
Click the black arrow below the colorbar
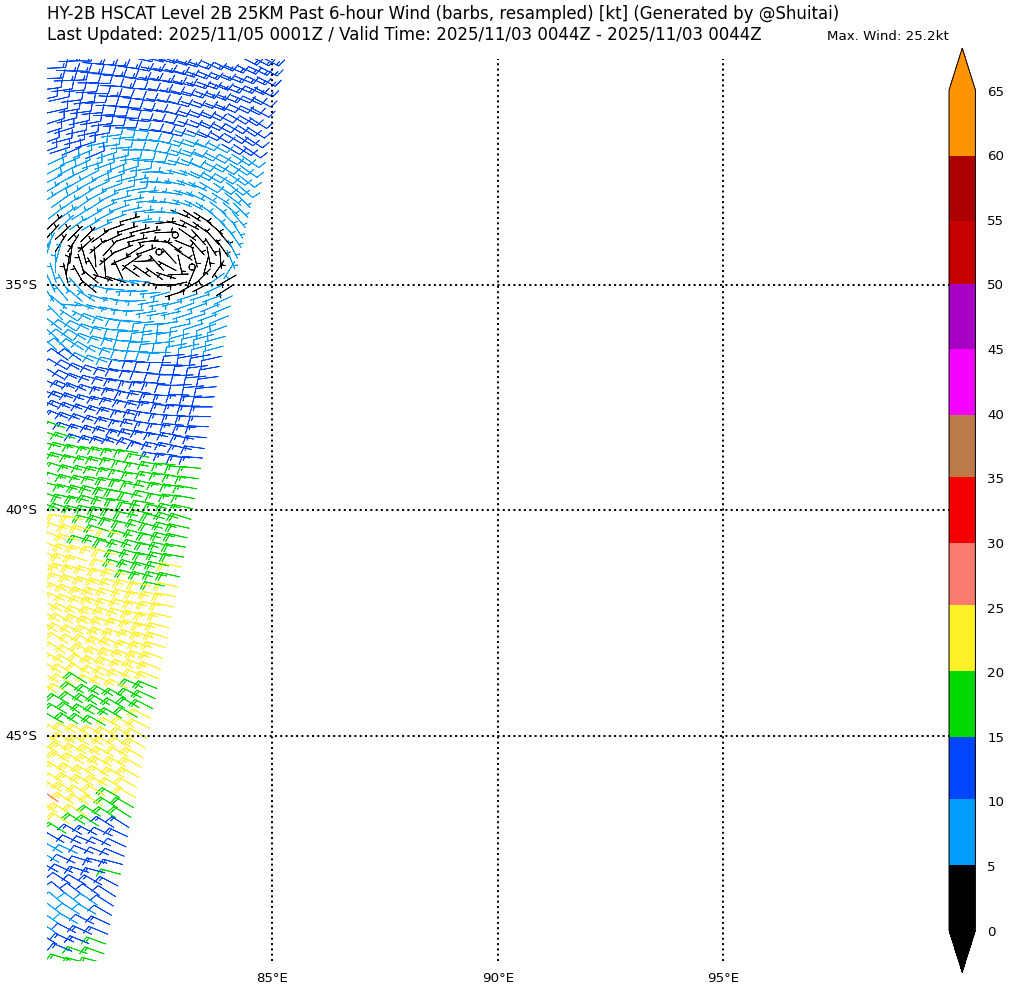click(961, 950)
